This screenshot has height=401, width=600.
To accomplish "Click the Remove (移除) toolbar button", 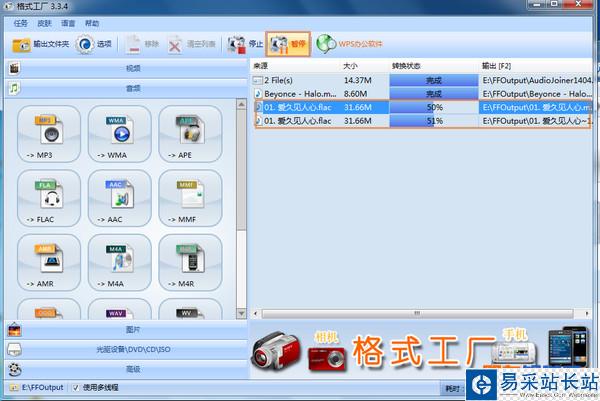I will point(142,44).
